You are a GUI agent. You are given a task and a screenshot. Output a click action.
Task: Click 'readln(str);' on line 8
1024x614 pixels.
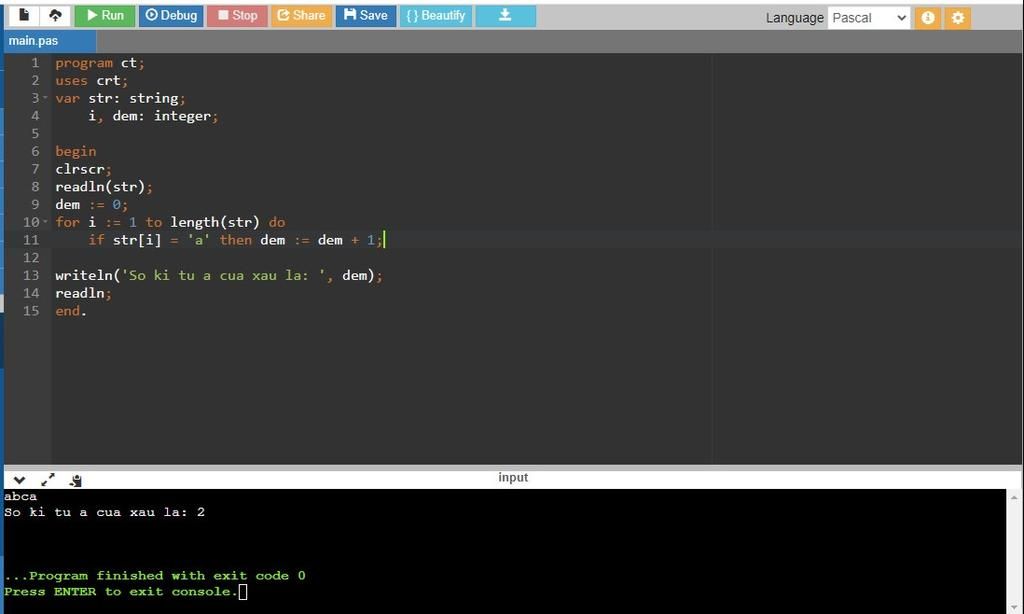coord(104,187)
